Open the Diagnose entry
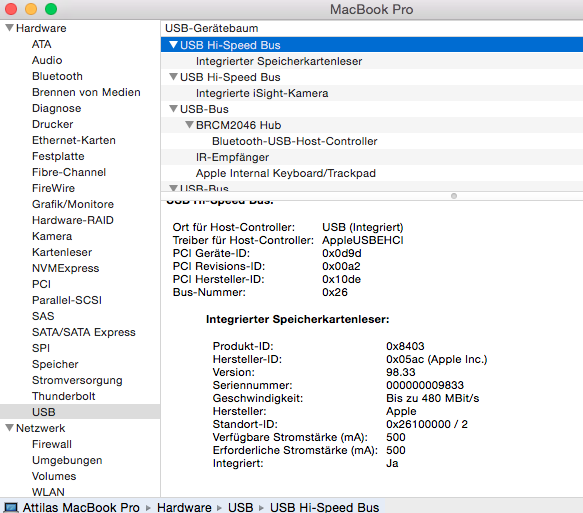This screenshot has height=513, width=583. 57,108
